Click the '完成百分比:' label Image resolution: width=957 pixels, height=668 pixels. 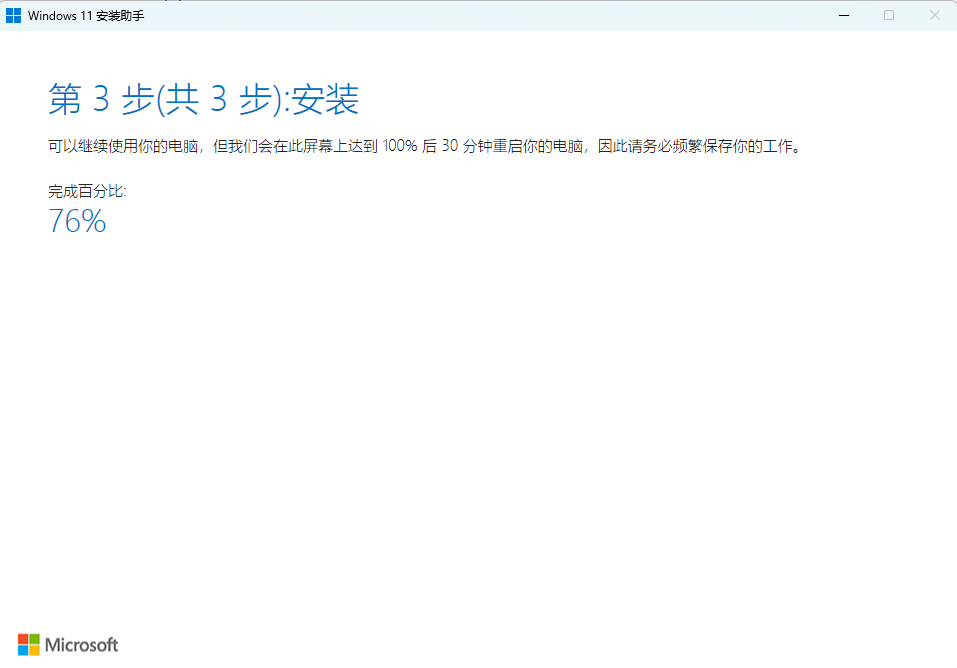coord(87,191)
